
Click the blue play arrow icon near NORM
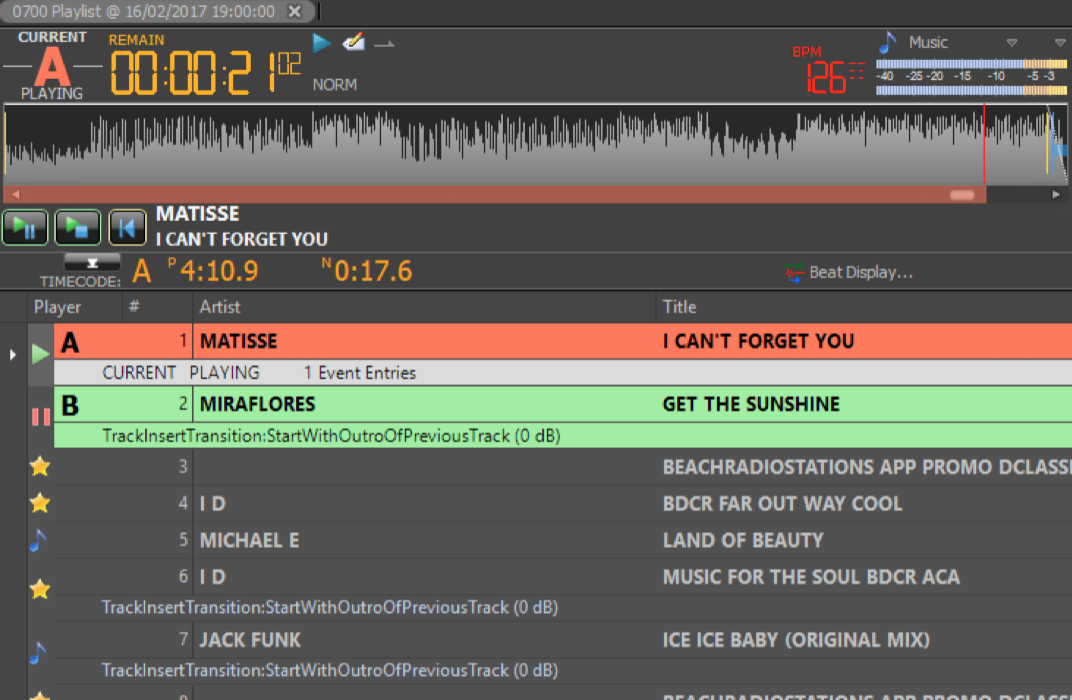tap(321, 43)
